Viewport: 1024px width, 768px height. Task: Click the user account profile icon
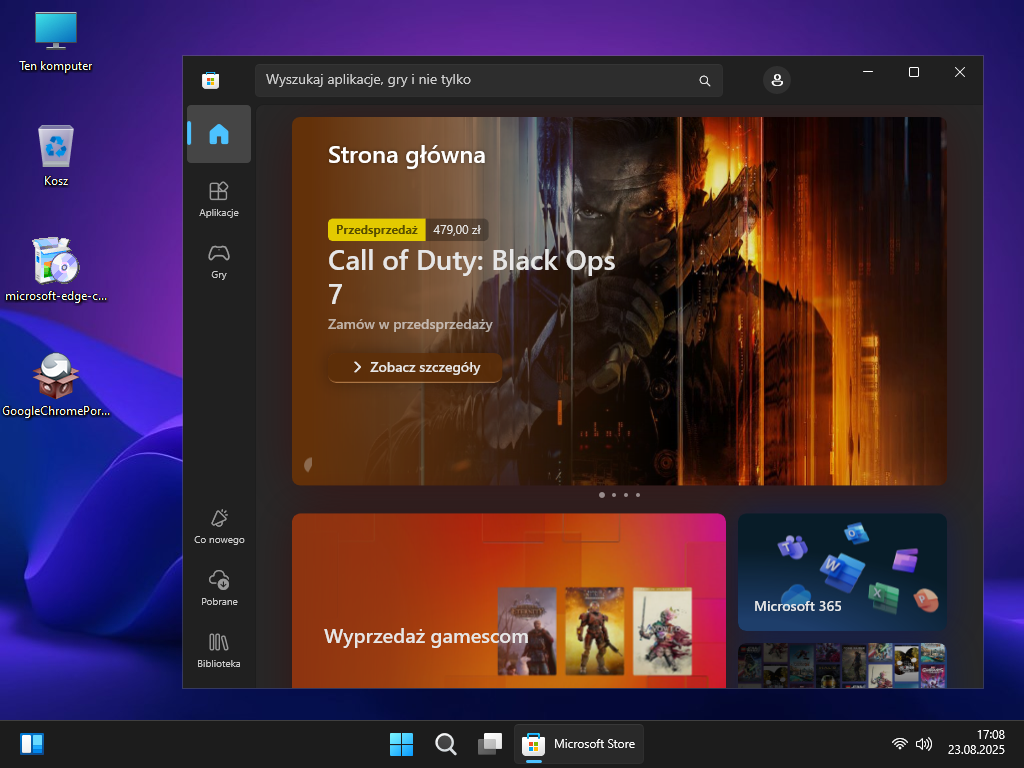click(x=776, y=80)
